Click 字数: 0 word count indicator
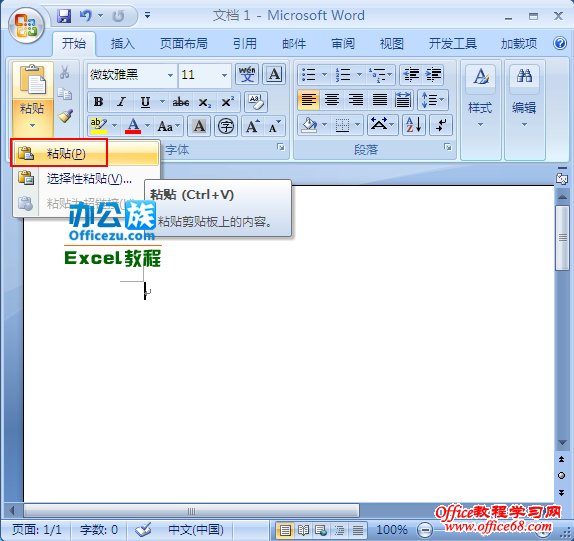 click(x=99, y=530)
